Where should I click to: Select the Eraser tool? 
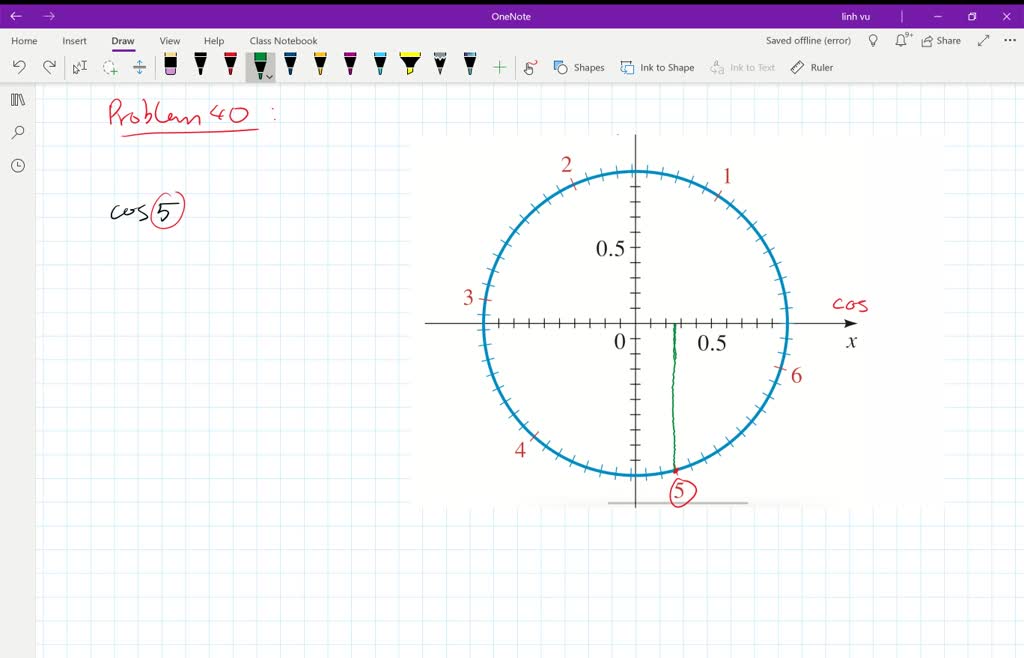[x=170, y=64]
